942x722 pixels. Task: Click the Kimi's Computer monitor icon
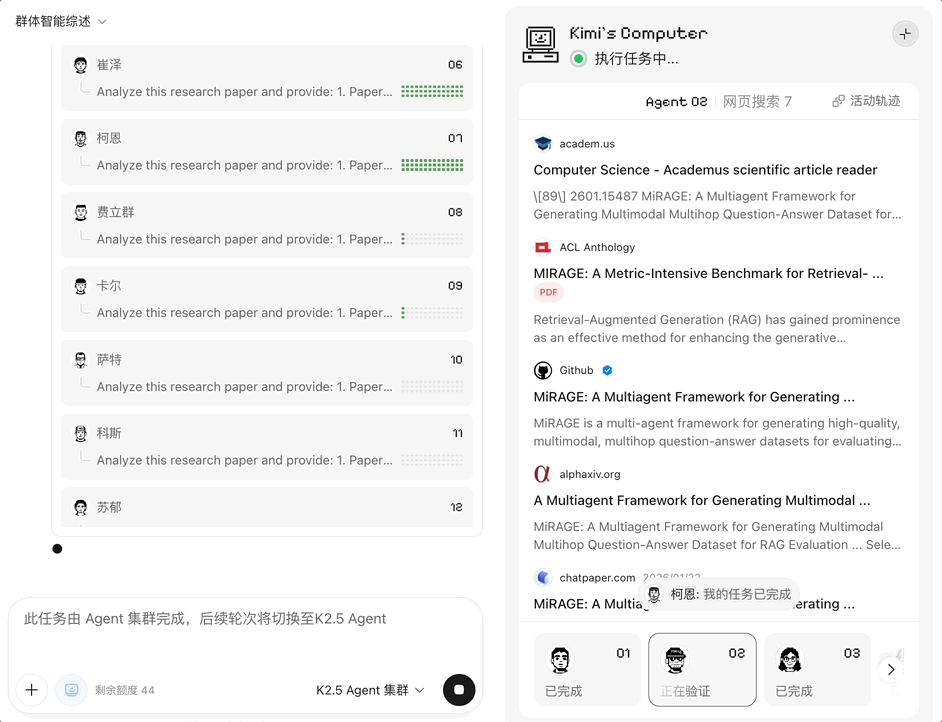(x=541, y=44)
